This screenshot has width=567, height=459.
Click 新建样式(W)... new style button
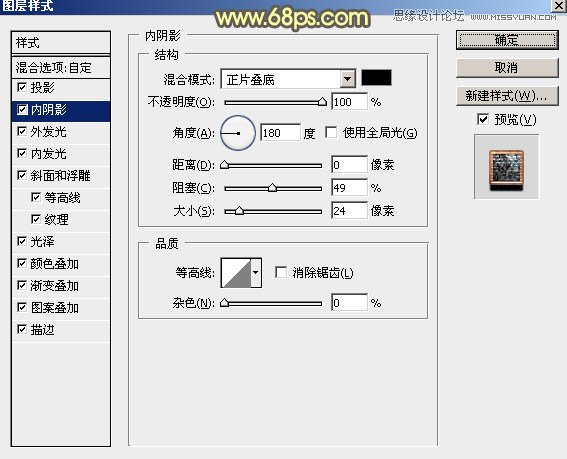pos(507,96)
